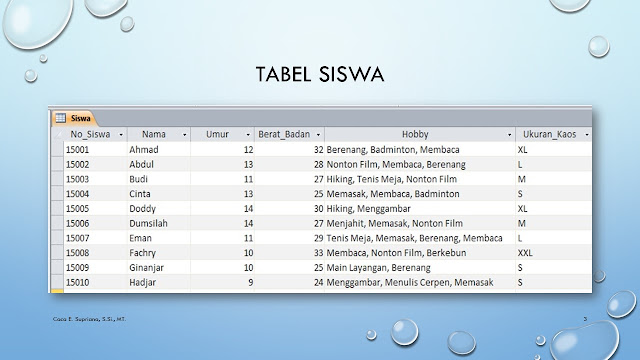Viewport: 640px width, 360px height.
Task: Select the row selector for record 15010
Action: coord(58,282)
